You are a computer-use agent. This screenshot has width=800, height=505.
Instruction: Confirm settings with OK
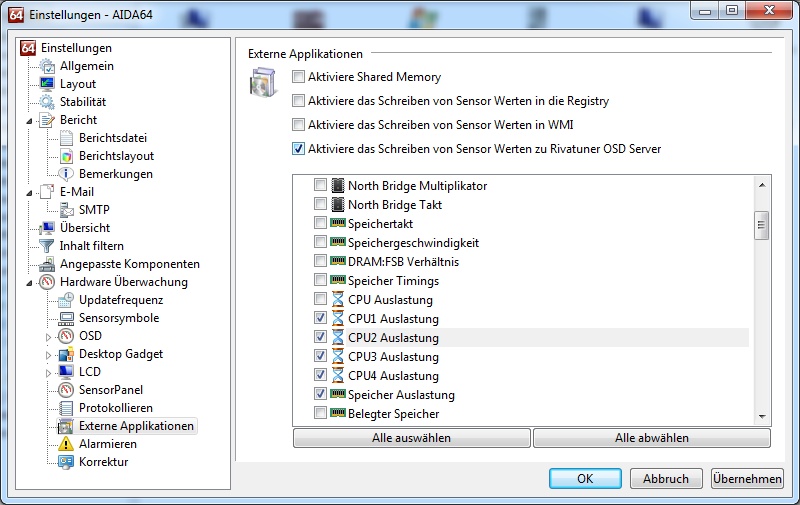[585, 478]
